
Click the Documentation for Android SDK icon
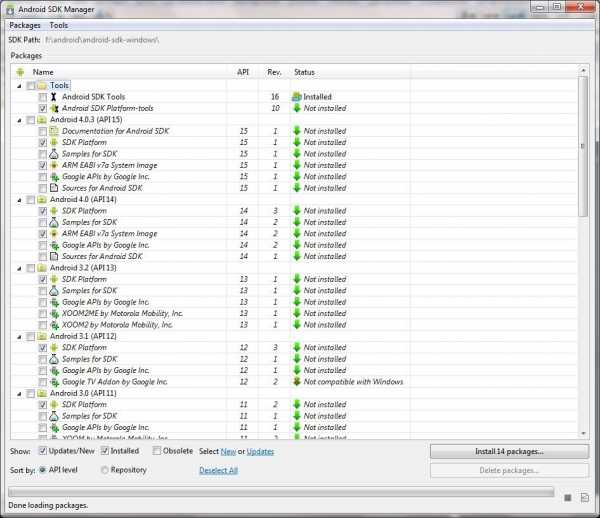coord(54,131)
